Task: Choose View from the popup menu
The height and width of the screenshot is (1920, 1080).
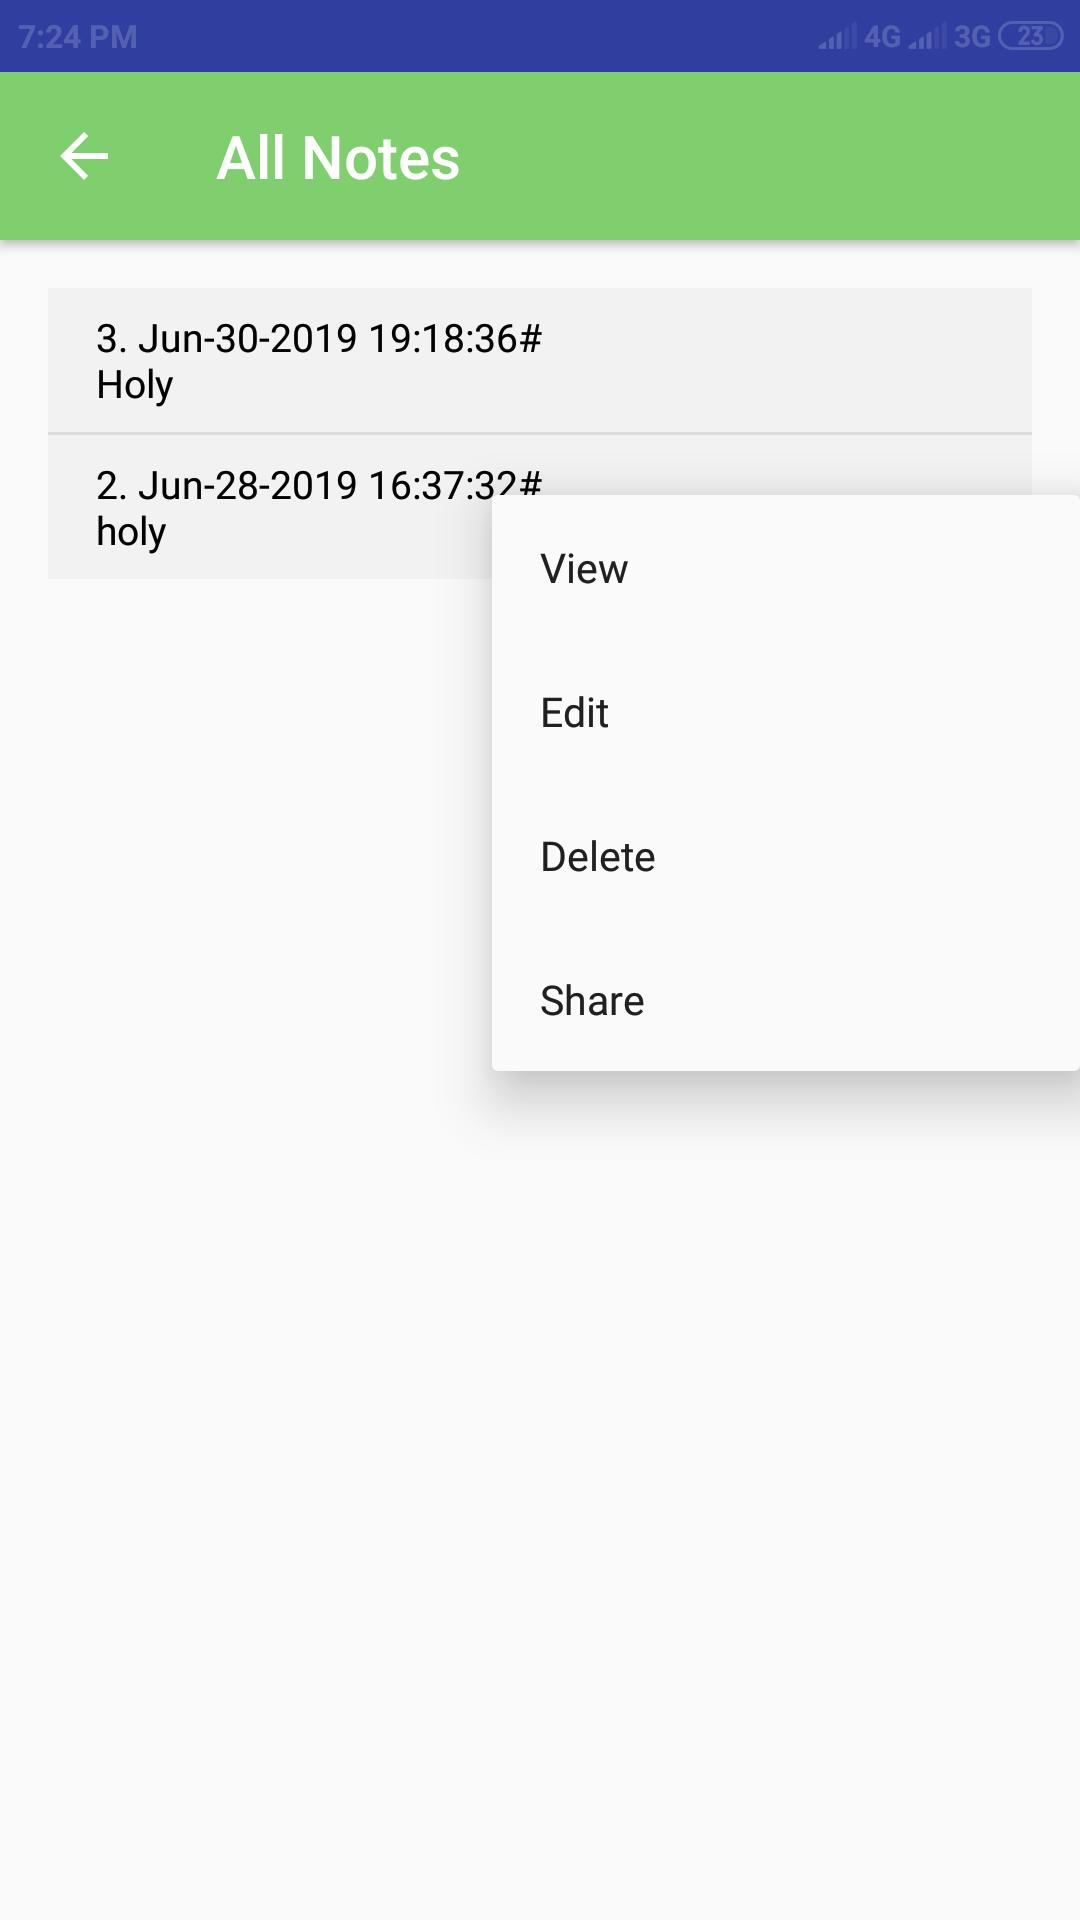Action: tap(785, 568)
